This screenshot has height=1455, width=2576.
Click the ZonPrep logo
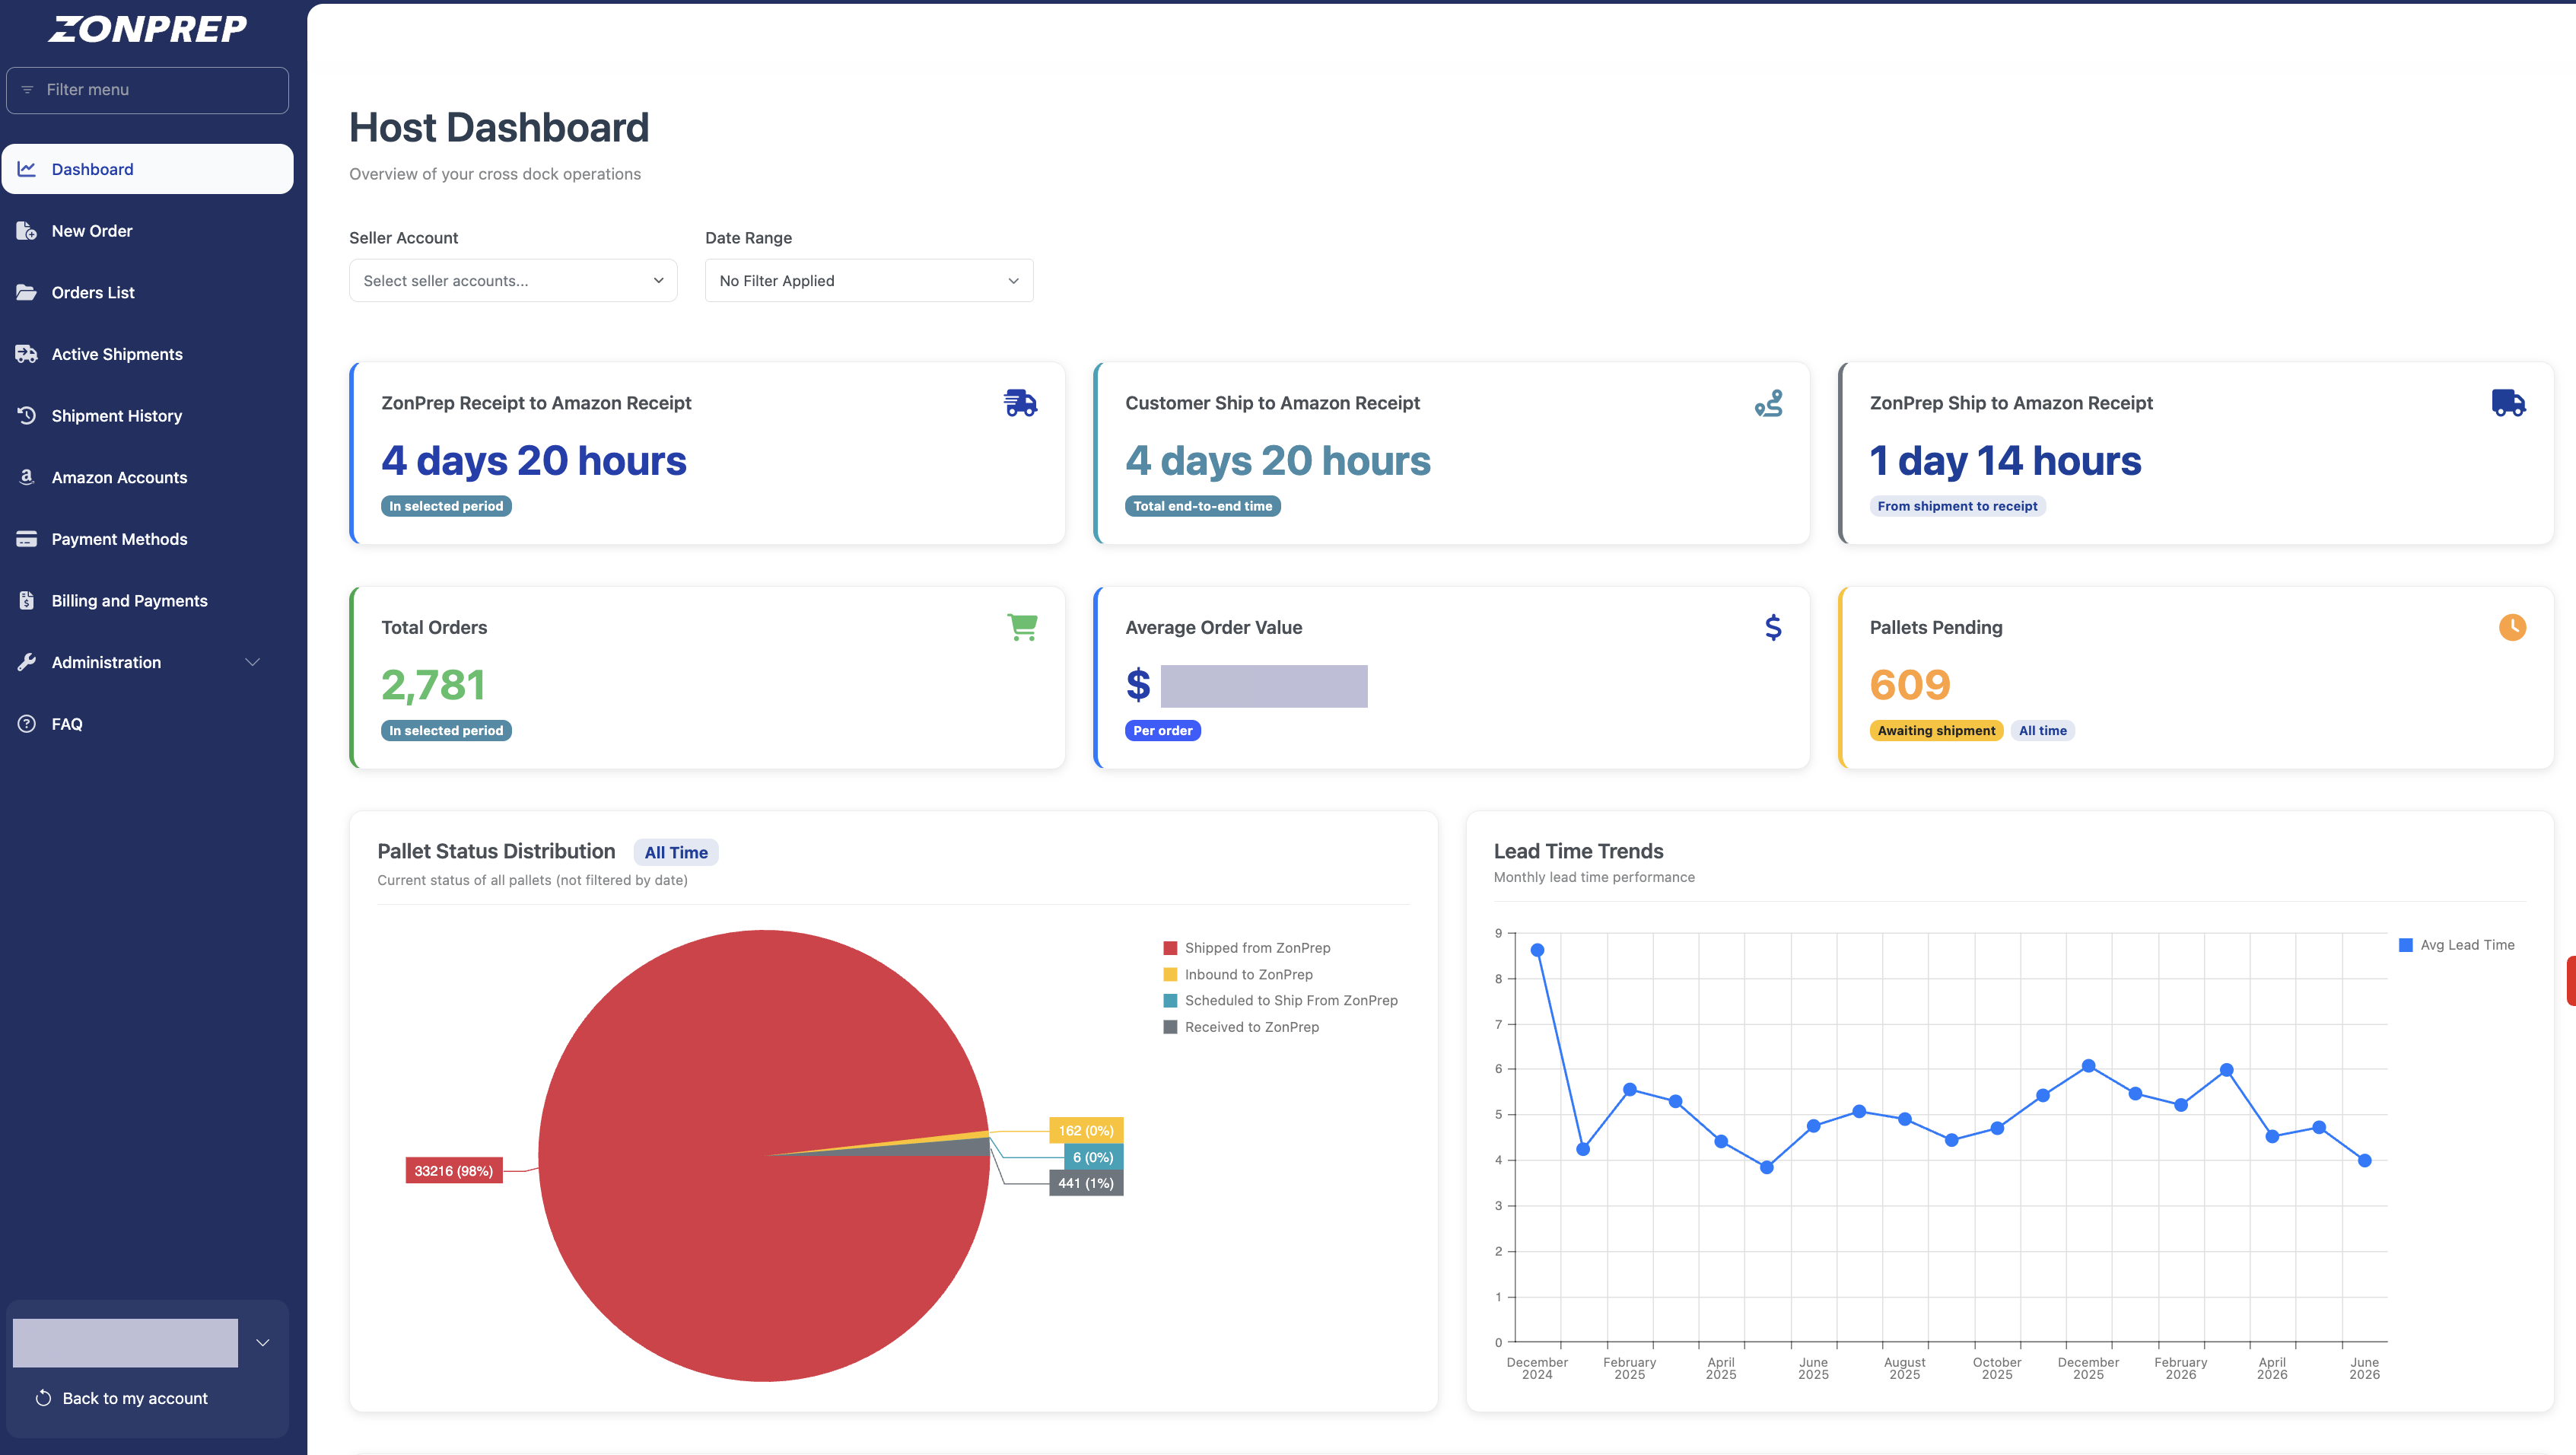tap(147, 29)
